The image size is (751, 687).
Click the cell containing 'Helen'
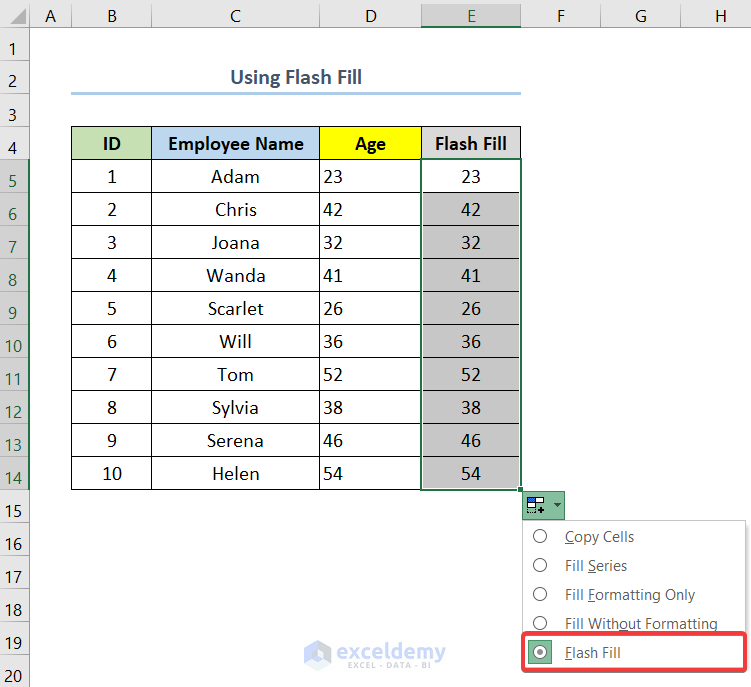[235, 473]
